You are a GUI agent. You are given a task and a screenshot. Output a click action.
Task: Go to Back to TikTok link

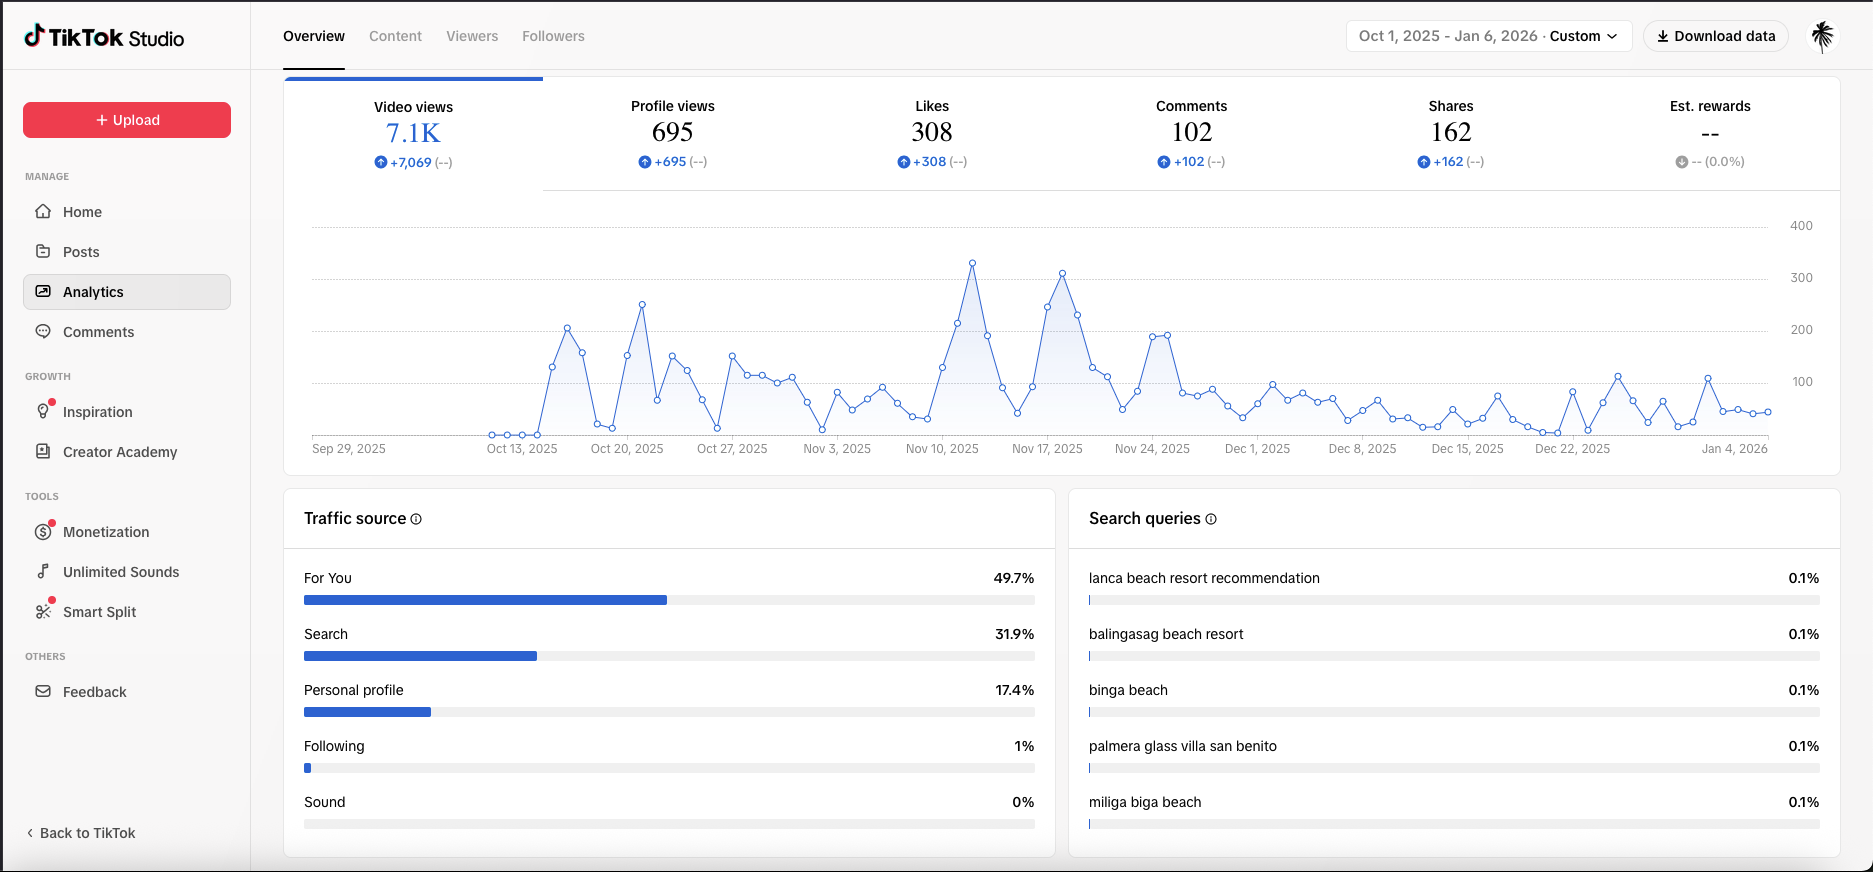tap(80, 833)
